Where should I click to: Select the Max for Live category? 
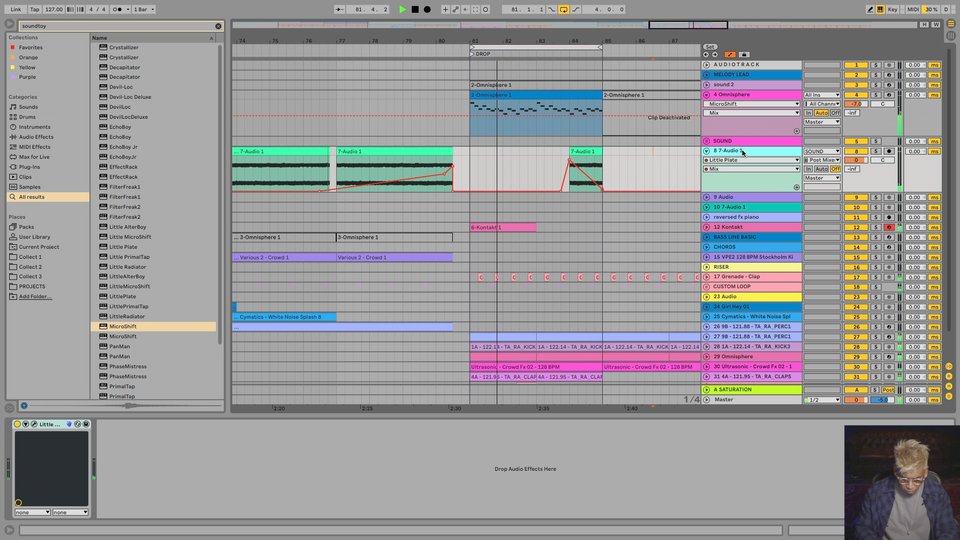click(34, 157)
